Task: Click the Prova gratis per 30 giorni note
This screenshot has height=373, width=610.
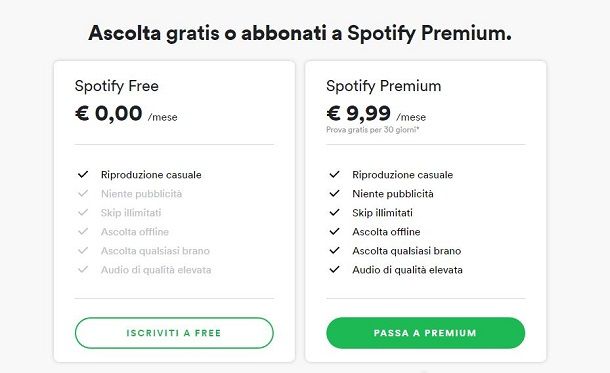Action: (373, 130)
